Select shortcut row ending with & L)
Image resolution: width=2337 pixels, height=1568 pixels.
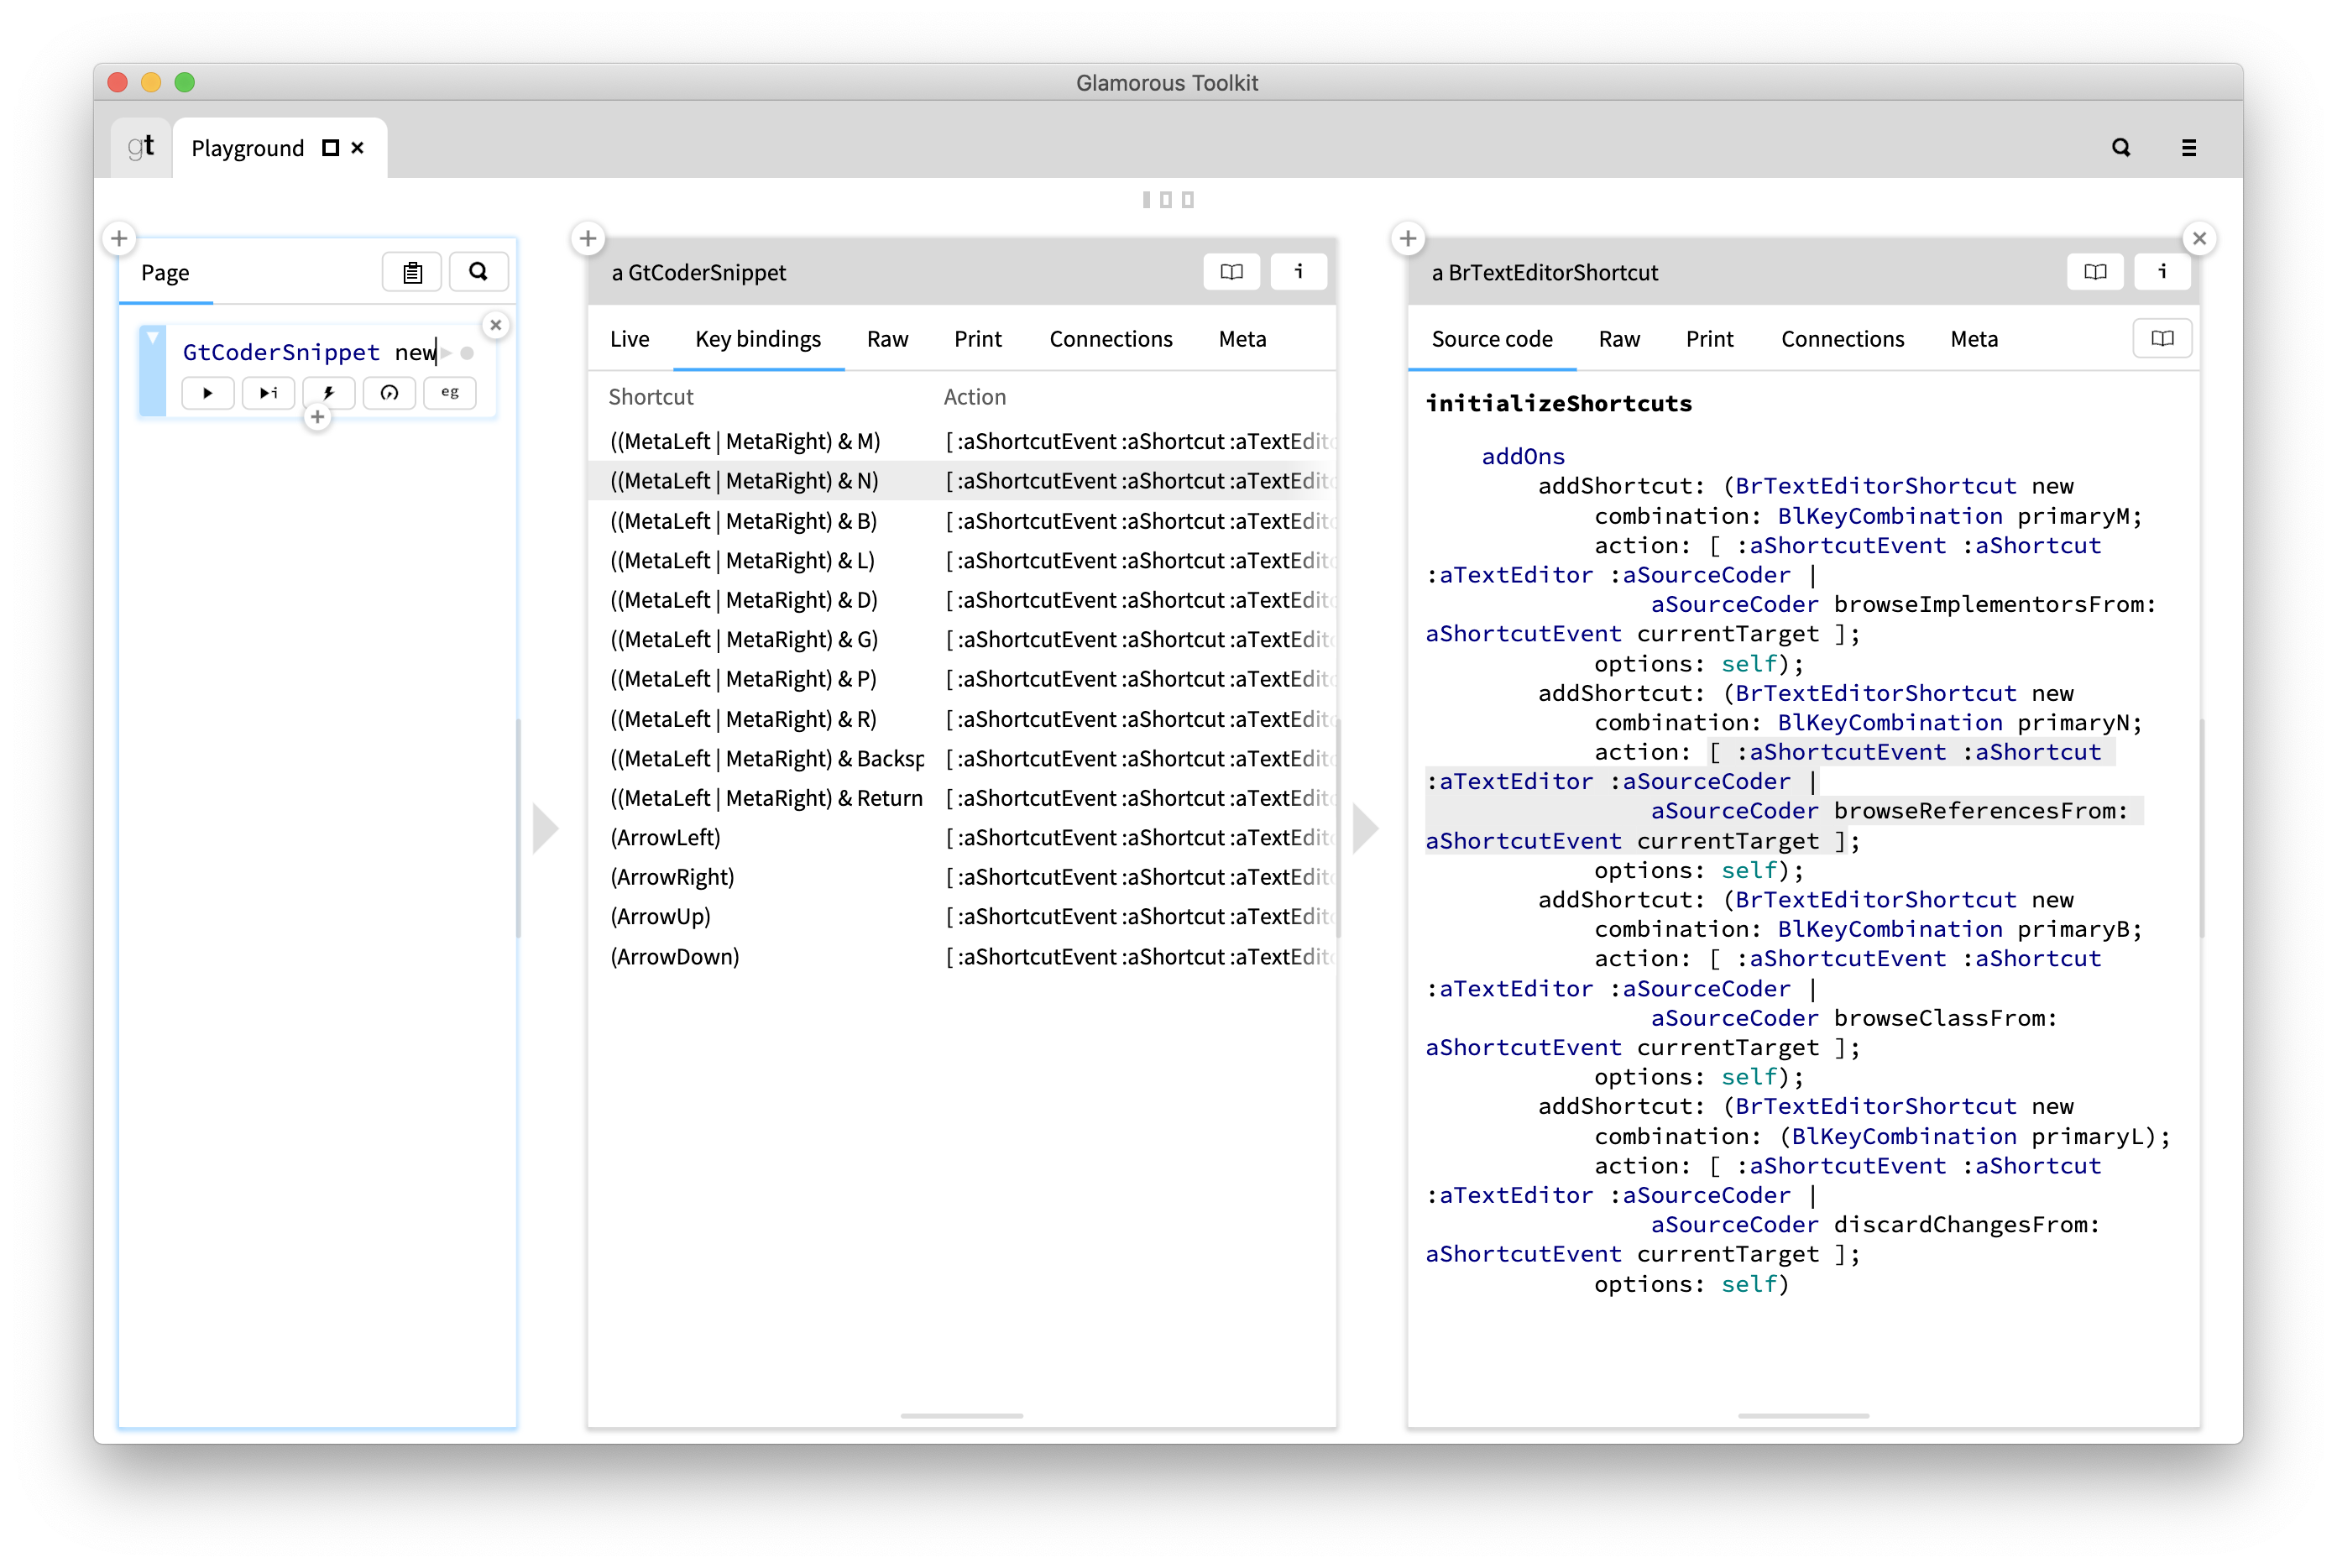click(x=962, y=560)
